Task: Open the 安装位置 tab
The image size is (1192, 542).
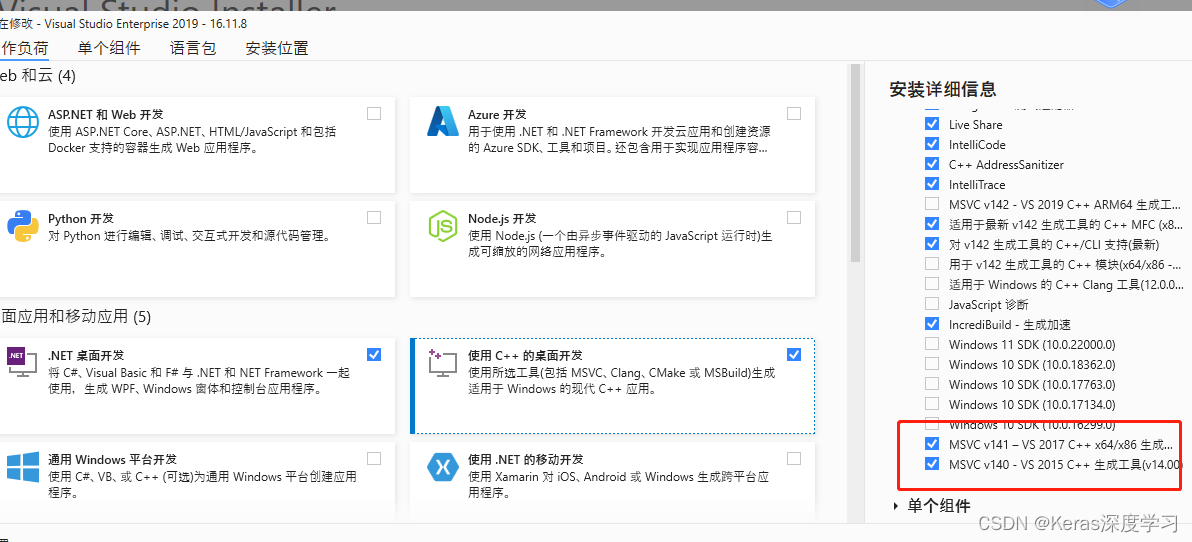Action: click(277, 49)
